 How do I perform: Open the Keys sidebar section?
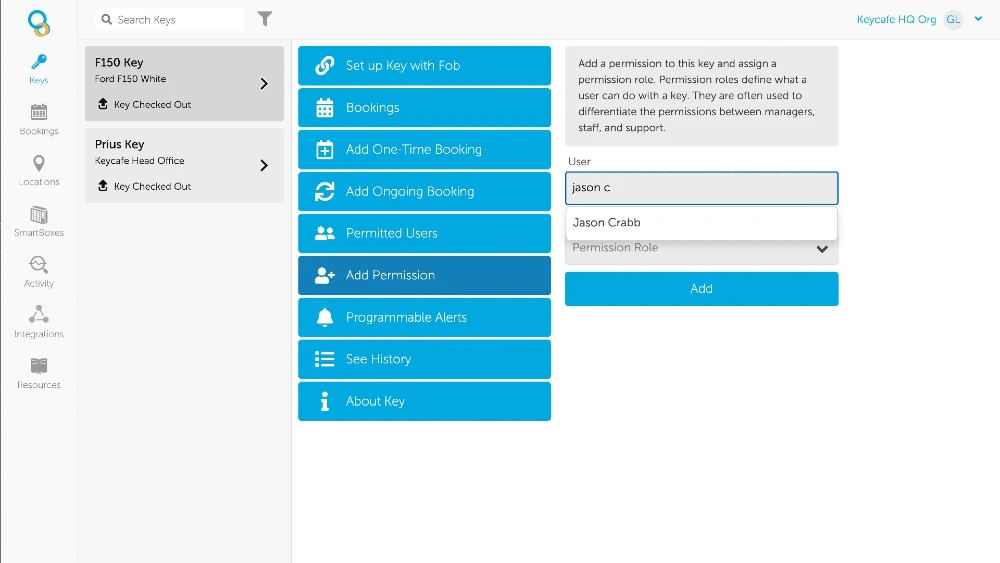[39, 69]
